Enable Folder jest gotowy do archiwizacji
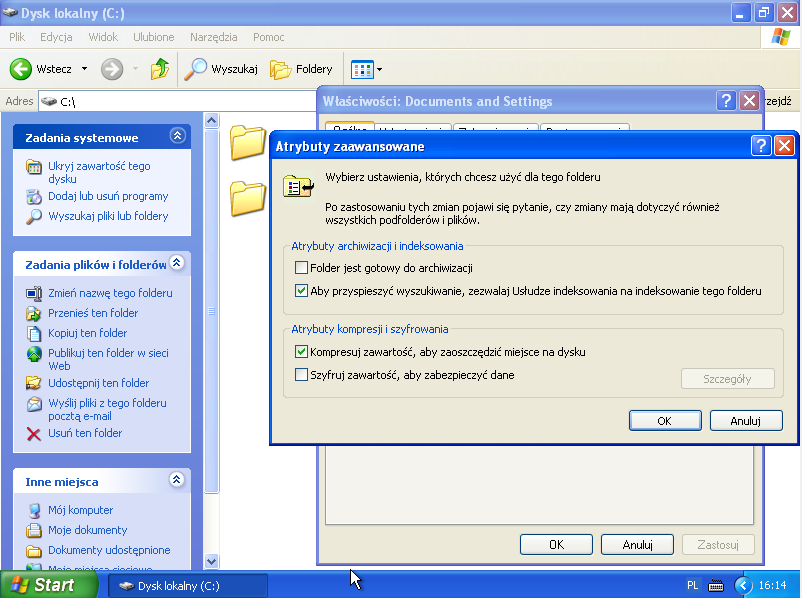 coord(302,268)
